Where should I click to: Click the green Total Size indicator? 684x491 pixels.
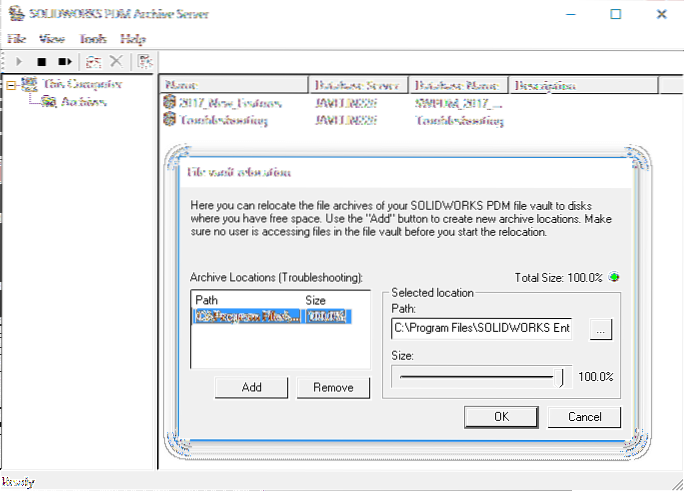coord(614,277)
